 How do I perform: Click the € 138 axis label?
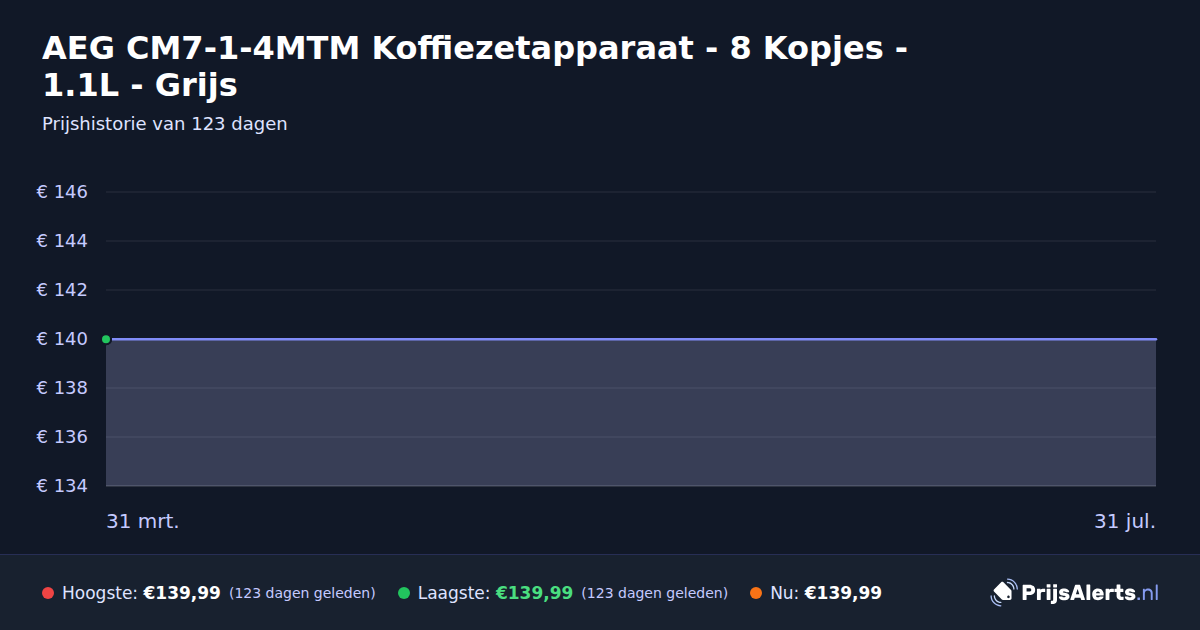[x=62, y=388]
